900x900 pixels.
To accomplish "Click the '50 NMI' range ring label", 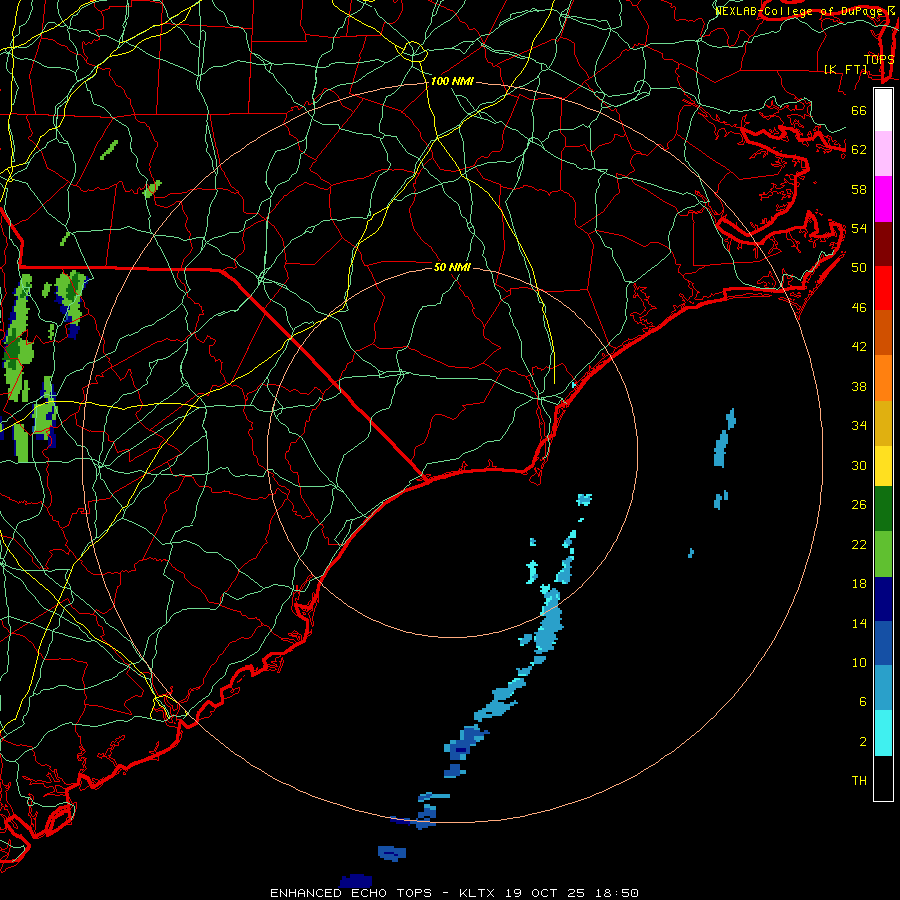I will coord(452,267).
